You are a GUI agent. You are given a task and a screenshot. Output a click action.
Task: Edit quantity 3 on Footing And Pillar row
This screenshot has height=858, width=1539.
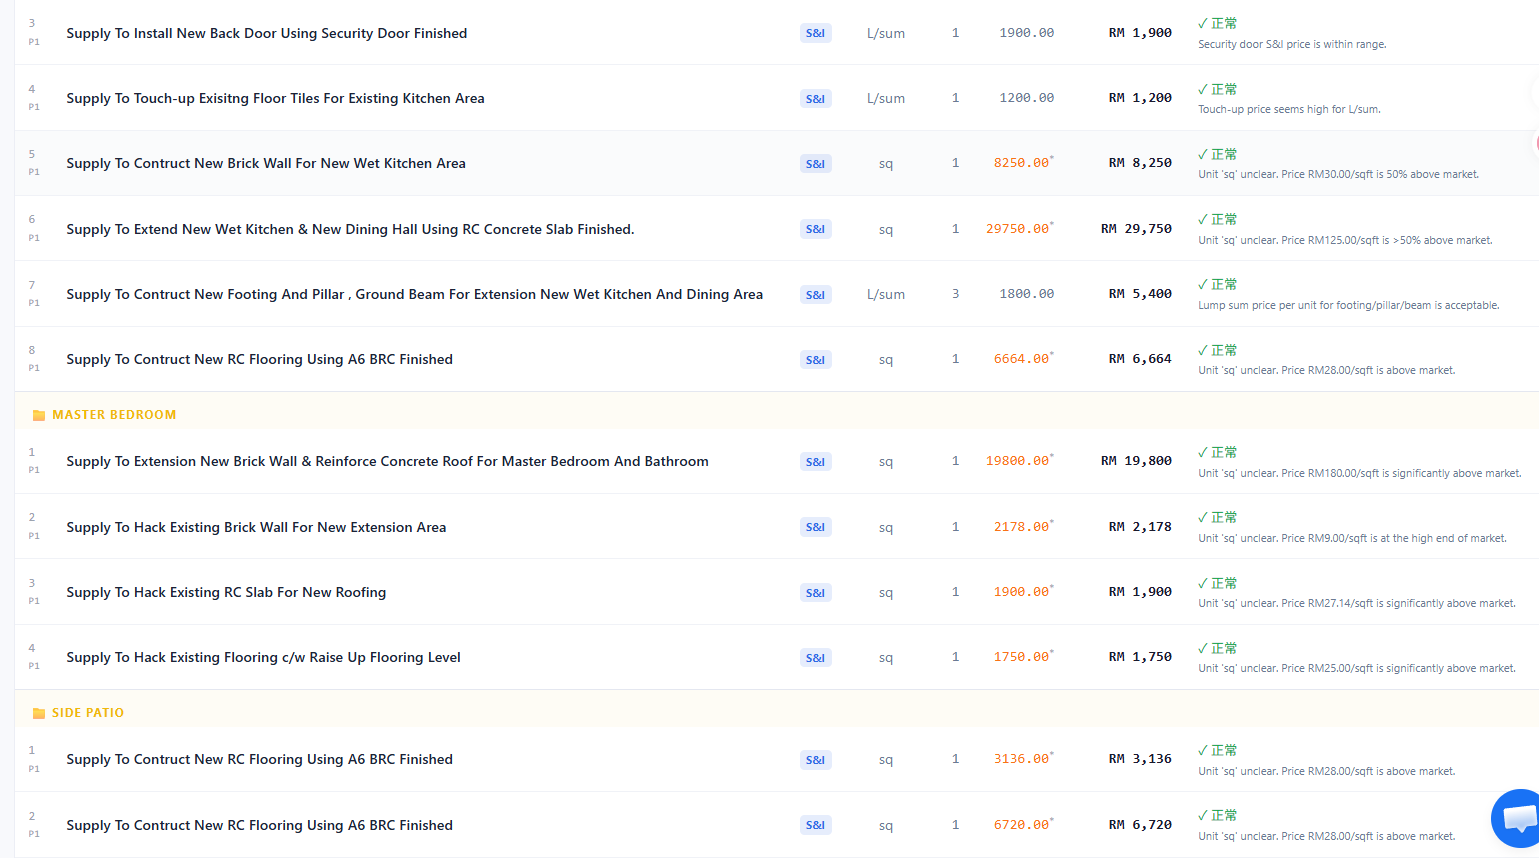pyautogui.click(x=955, y=294)
